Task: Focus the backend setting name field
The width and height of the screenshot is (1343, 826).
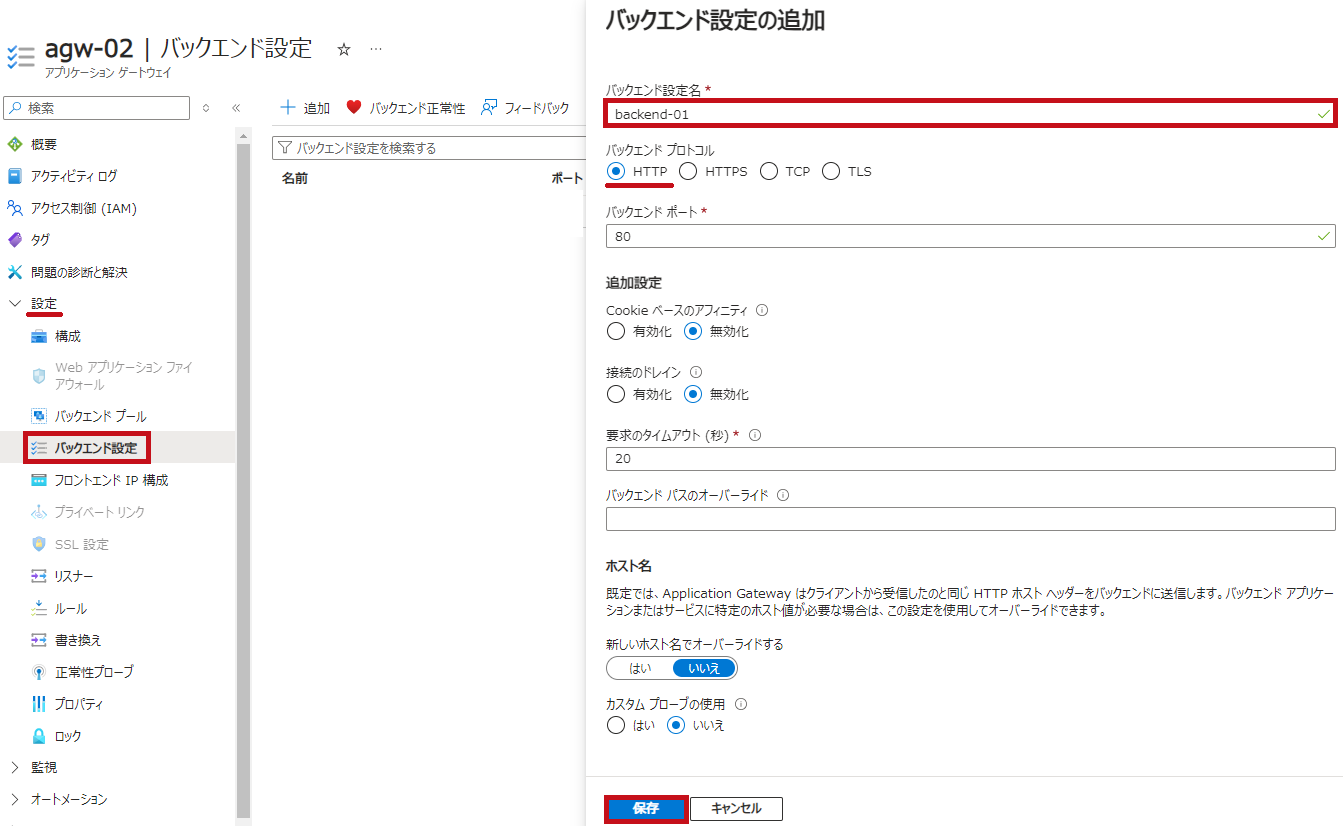Action: tap(971, 114)
